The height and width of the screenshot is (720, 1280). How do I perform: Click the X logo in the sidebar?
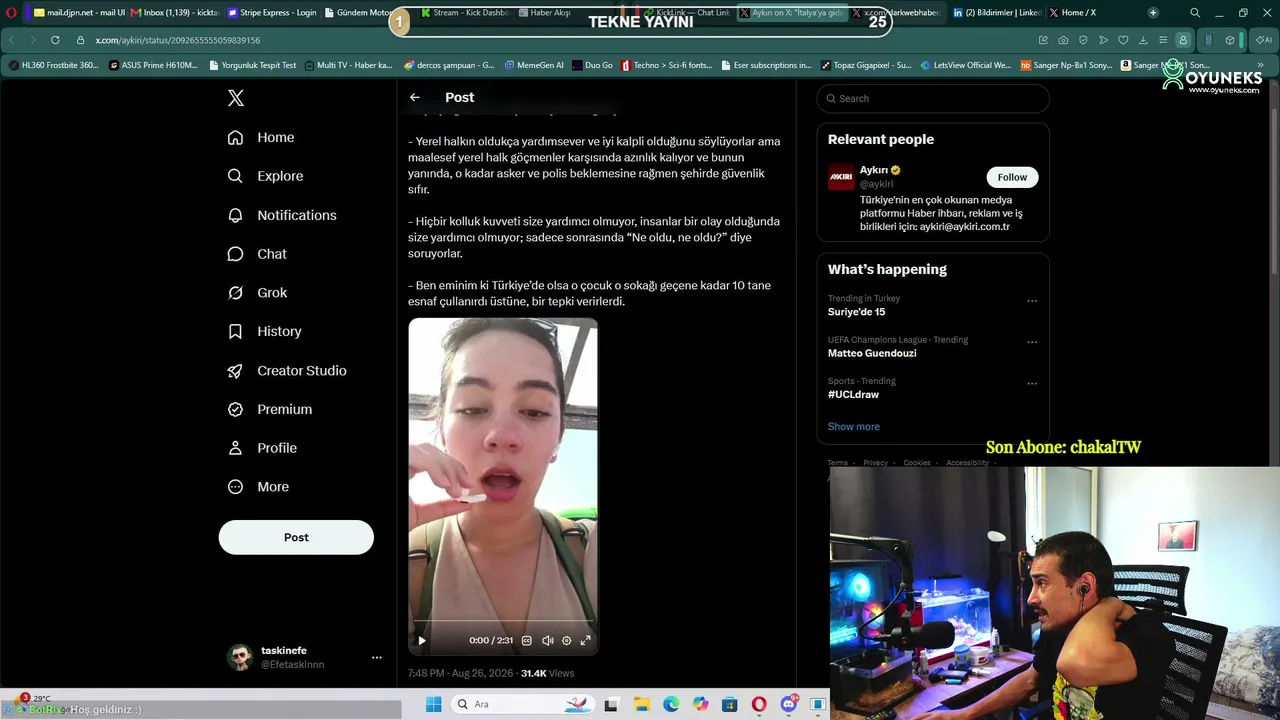(236, 98)
